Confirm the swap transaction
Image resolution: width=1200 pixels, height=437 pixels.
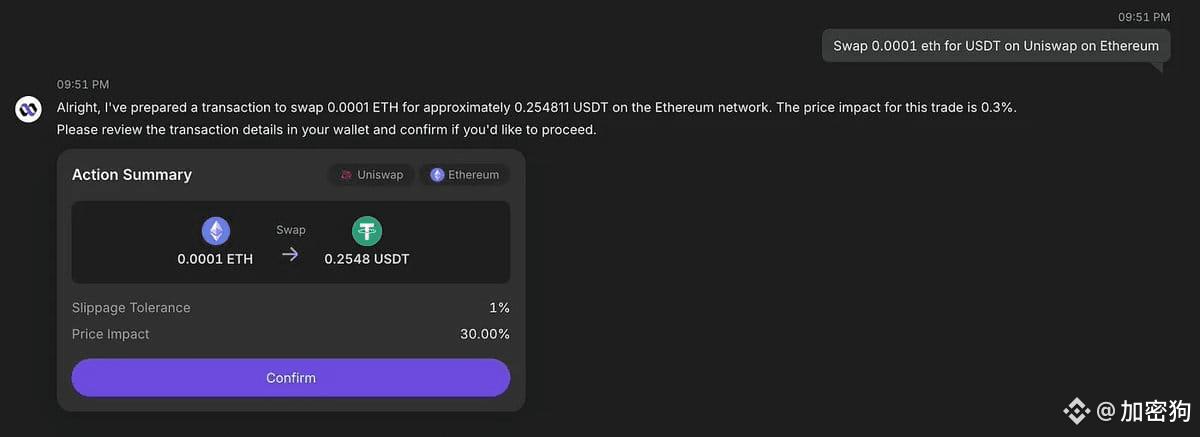coord(291,378)
